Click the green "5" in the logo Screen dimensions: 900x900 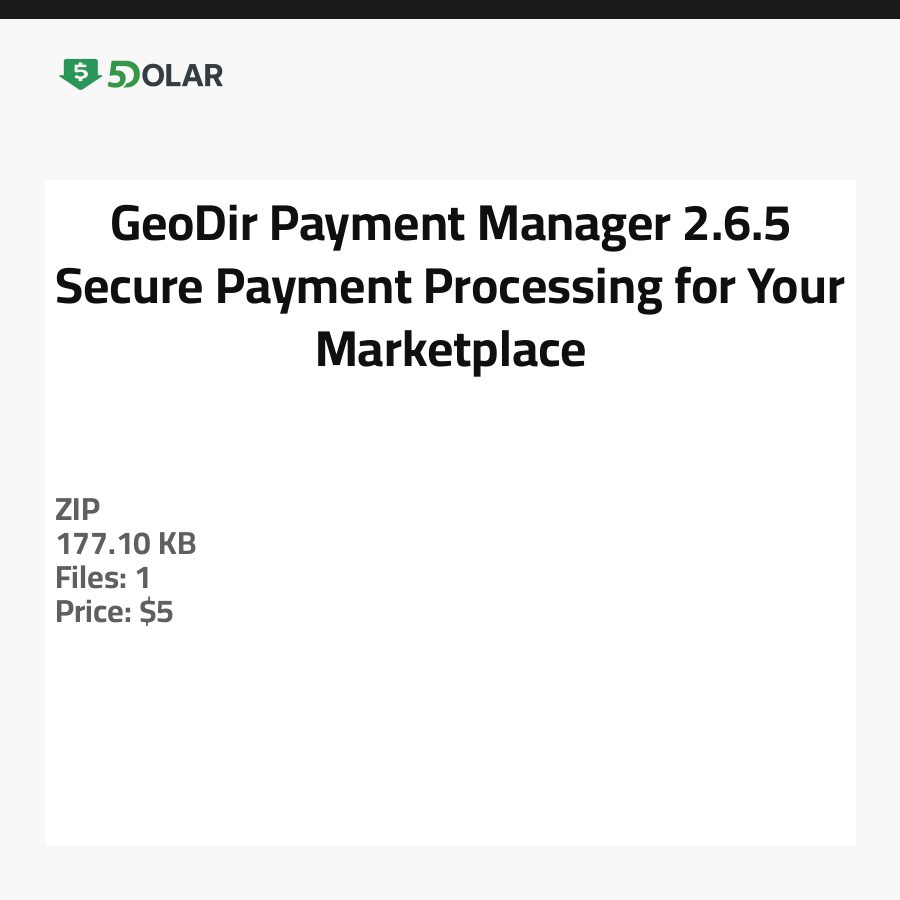pos(117,75)
